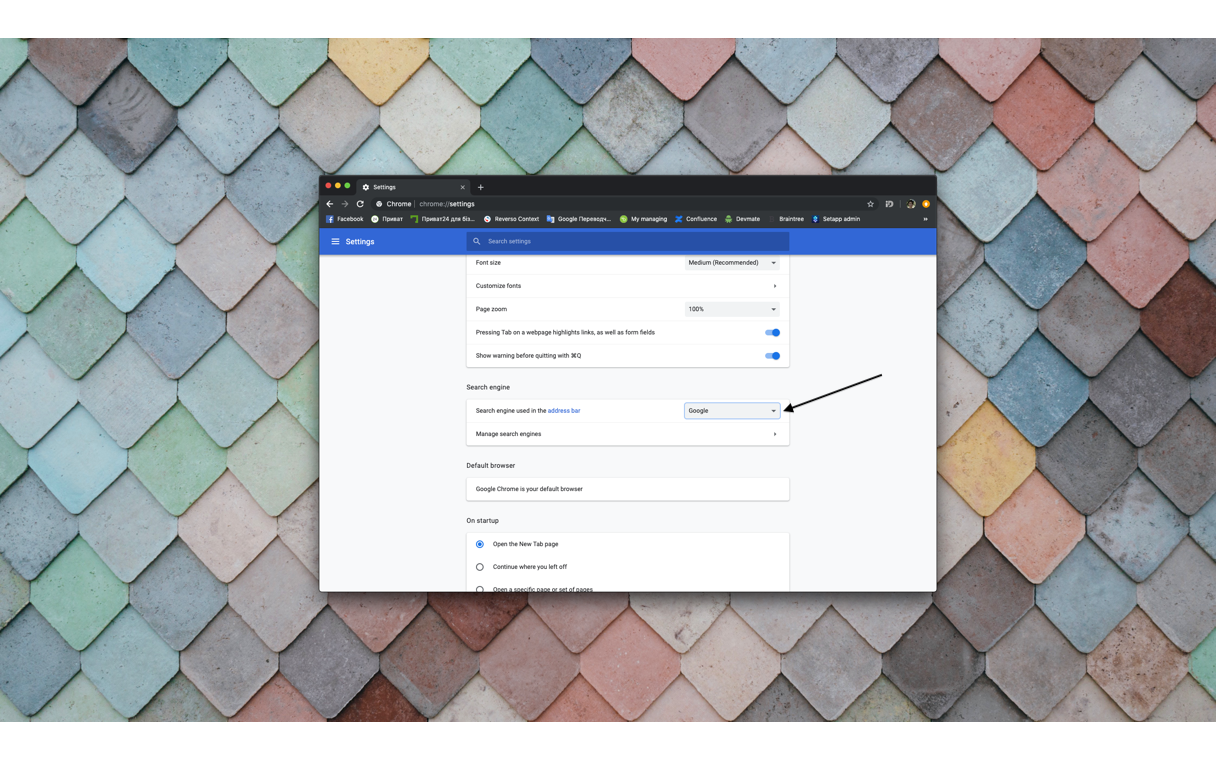Viewport: 1216px width, 760px height.
Task: Select Continue where you left off
Action: pos(480,567)
